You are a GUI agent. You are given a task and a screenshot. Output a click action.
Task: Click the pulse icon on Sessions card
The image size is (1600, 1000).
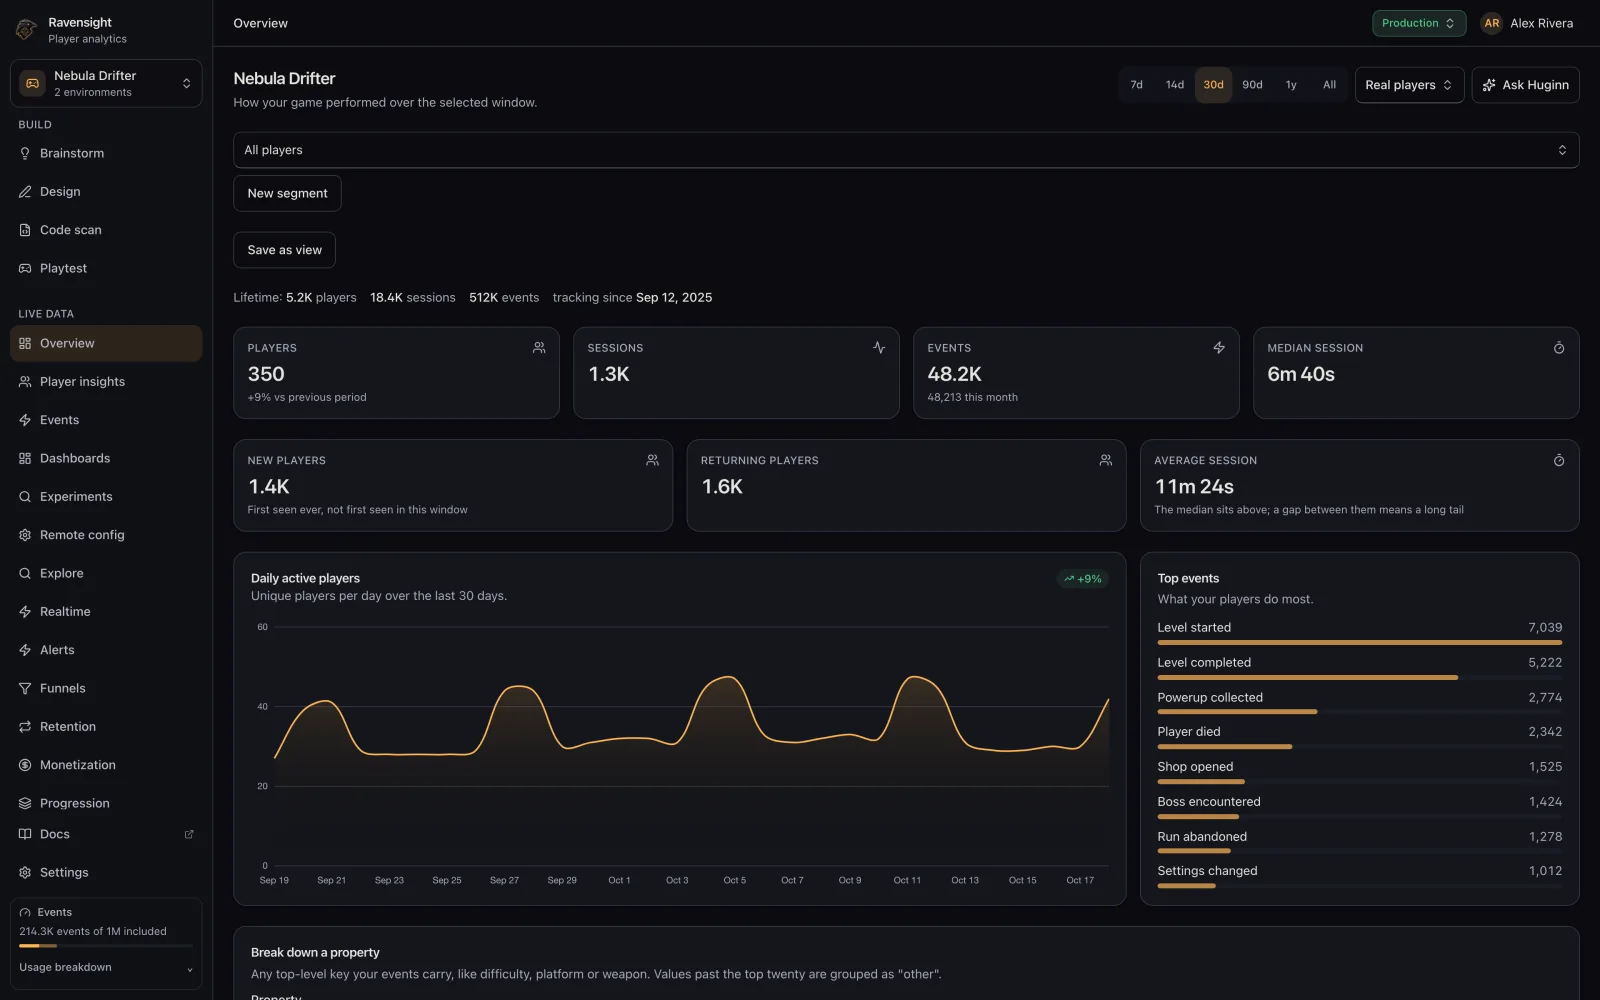coord(879,348)
